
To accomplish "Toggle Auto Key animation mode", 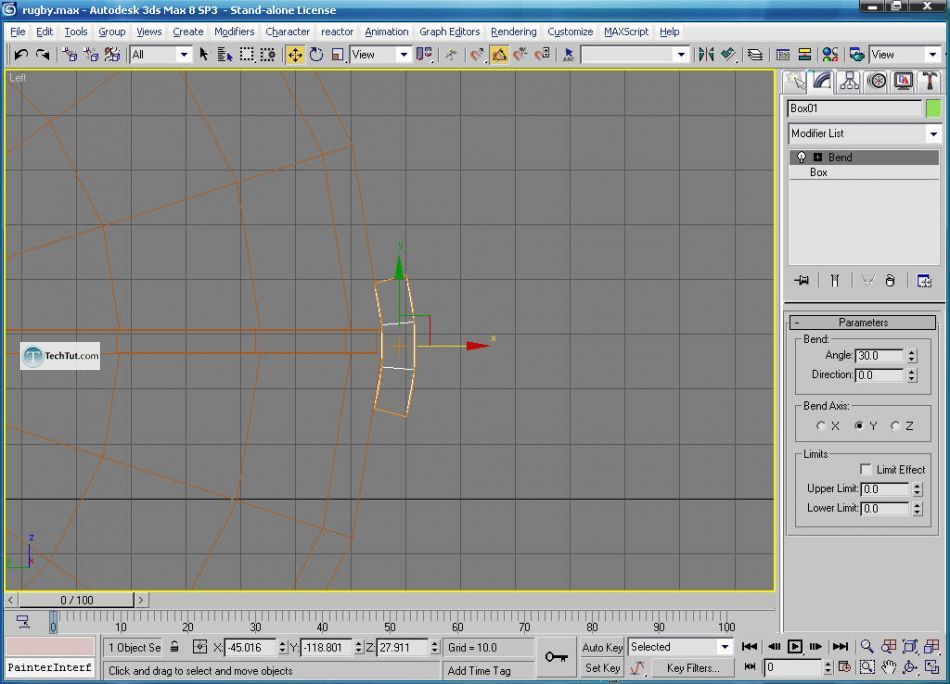I will [x=602, y=647].
